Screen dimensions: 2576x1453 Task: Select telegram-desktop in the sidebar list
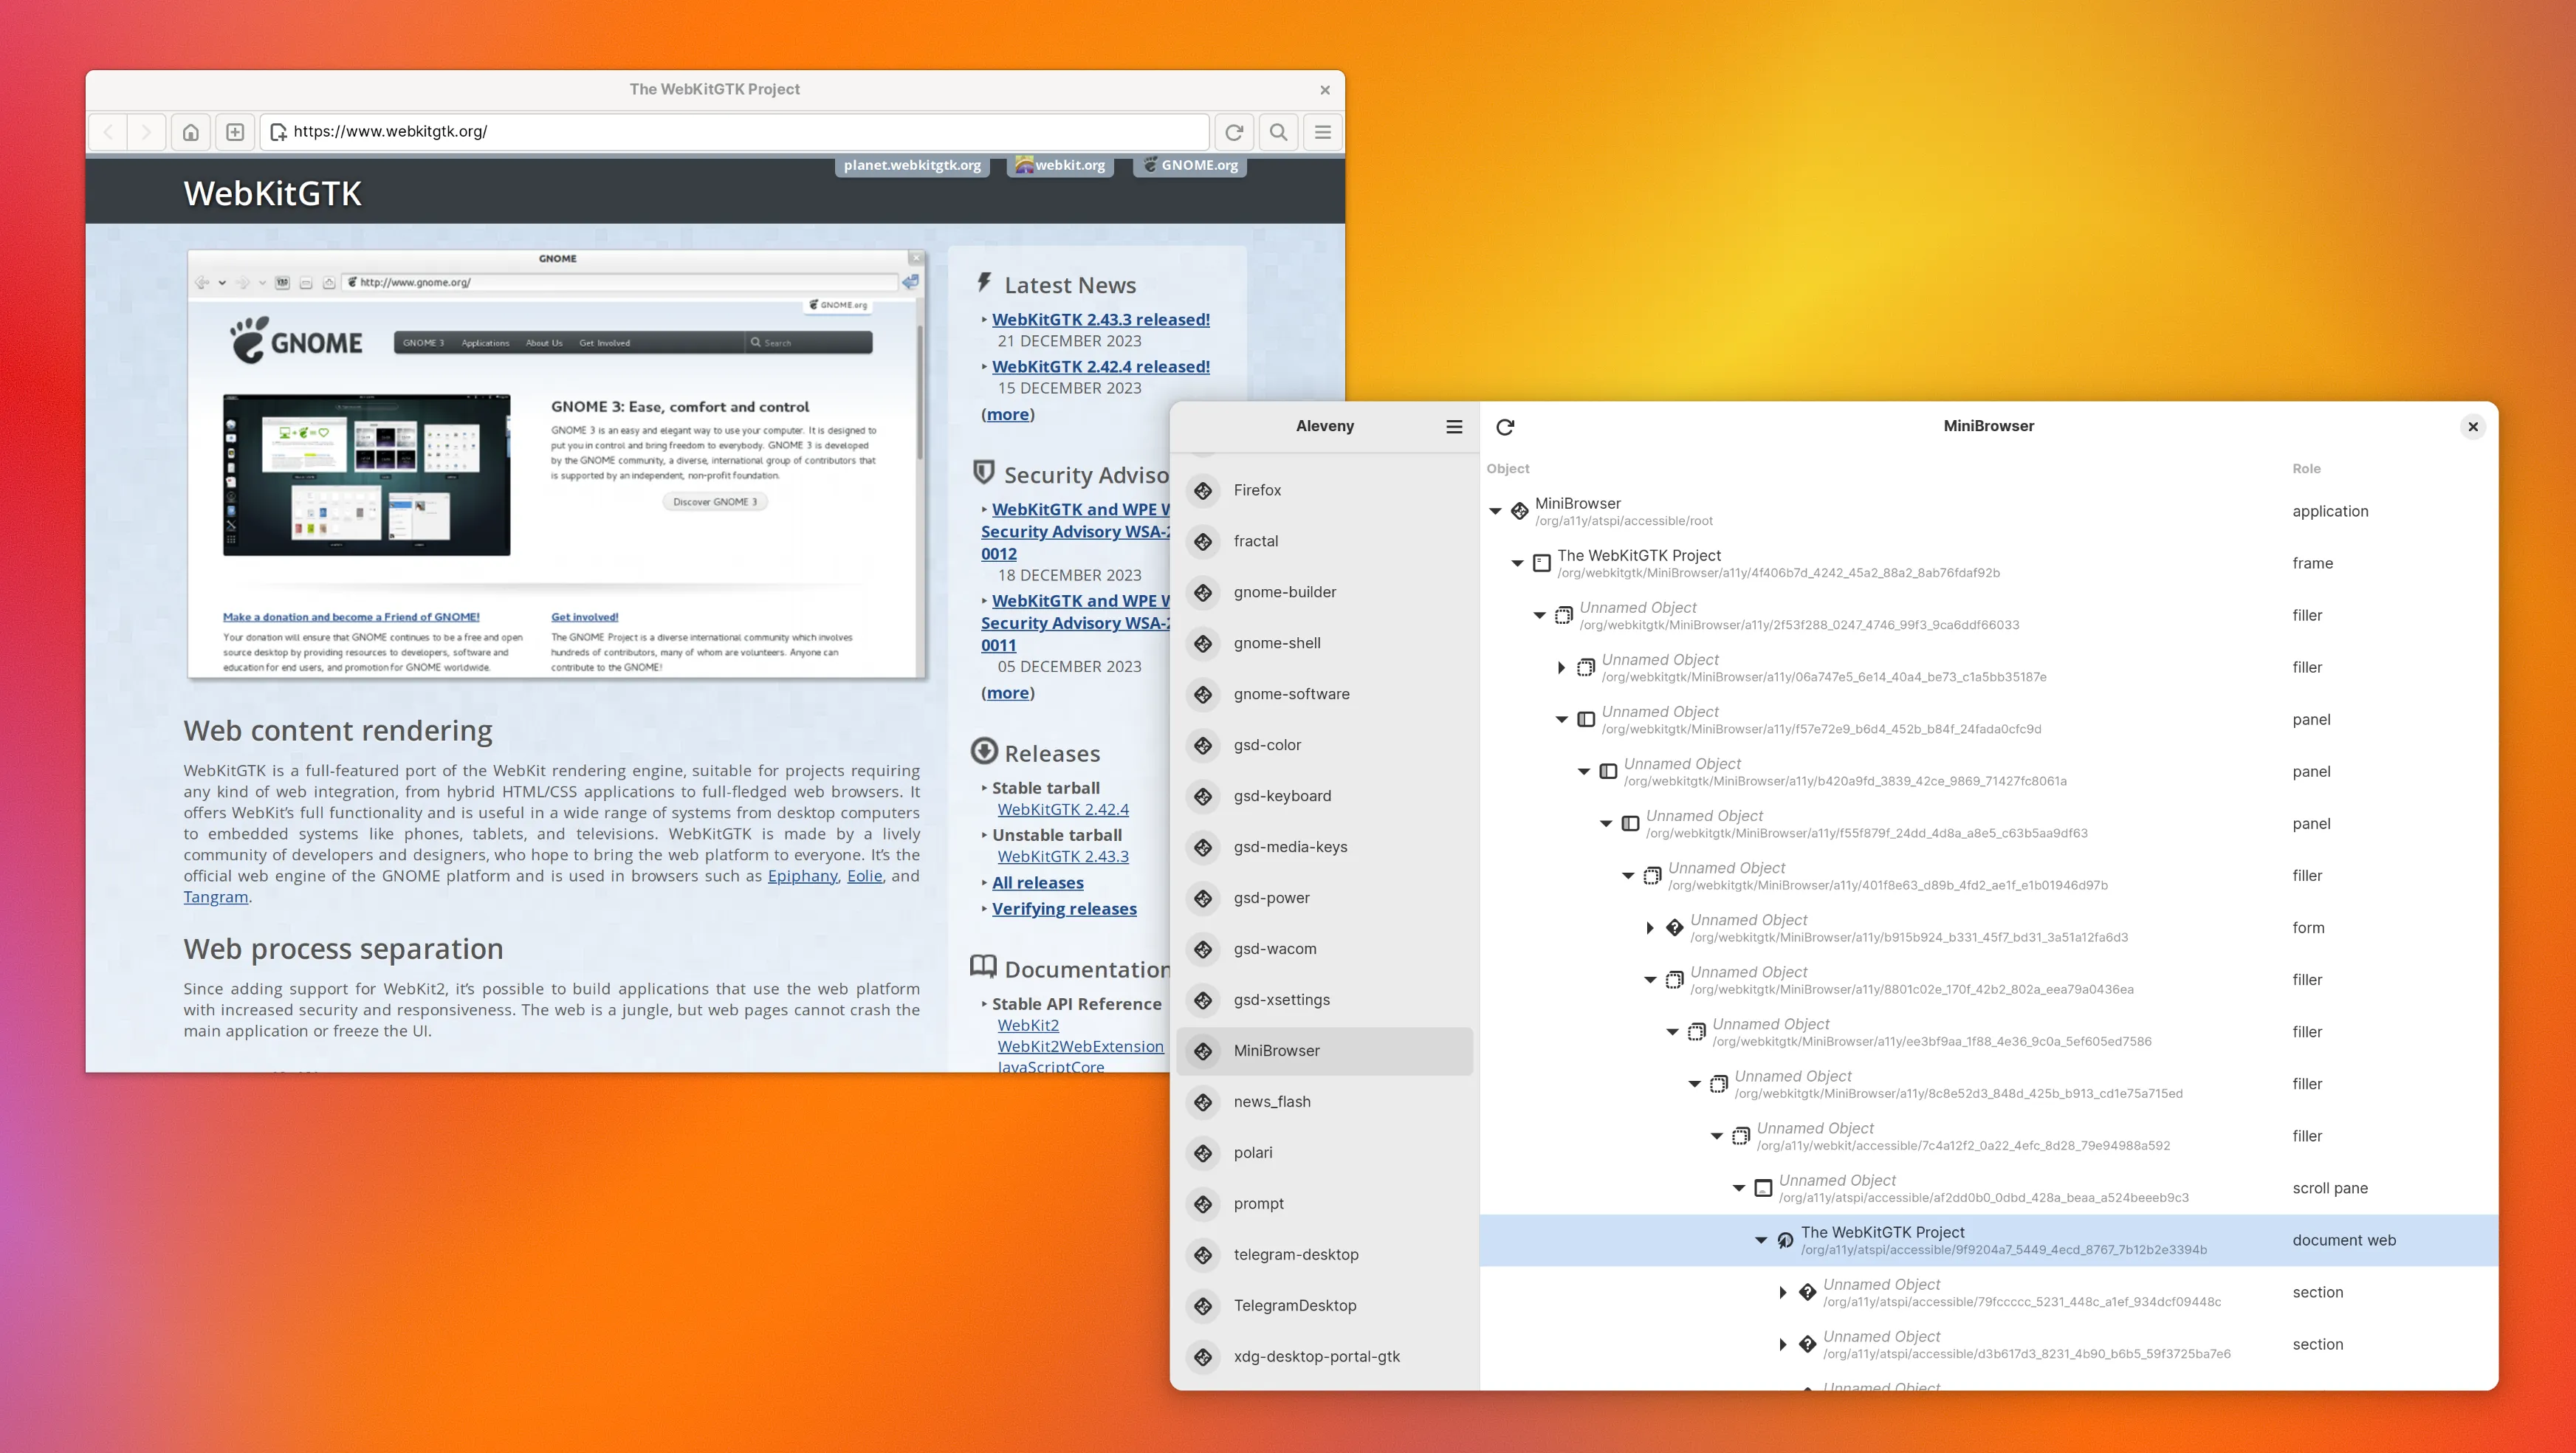click(1295, 1254)
